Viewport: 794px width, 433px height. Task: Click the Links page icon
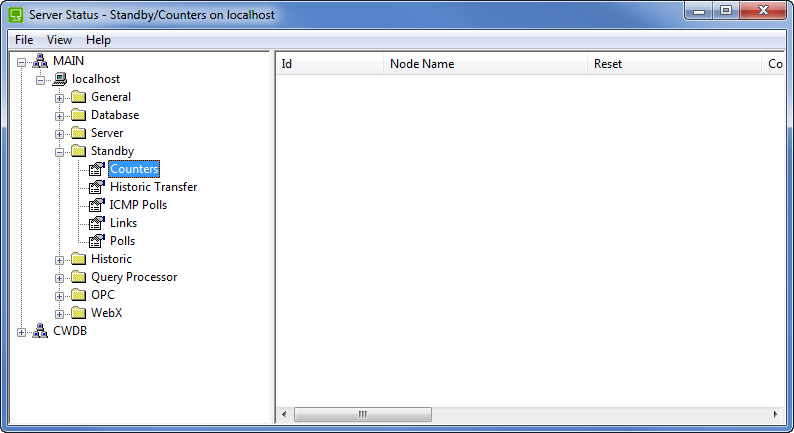pos(97,223)
